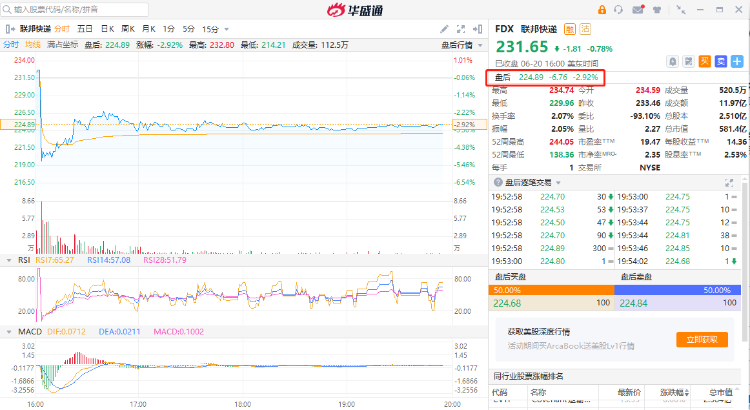Viewport: 750px width, 410px height.
Task: Add FDX to watchlist with plus icon
Action: pyautogui.click(x=737, y=62)
